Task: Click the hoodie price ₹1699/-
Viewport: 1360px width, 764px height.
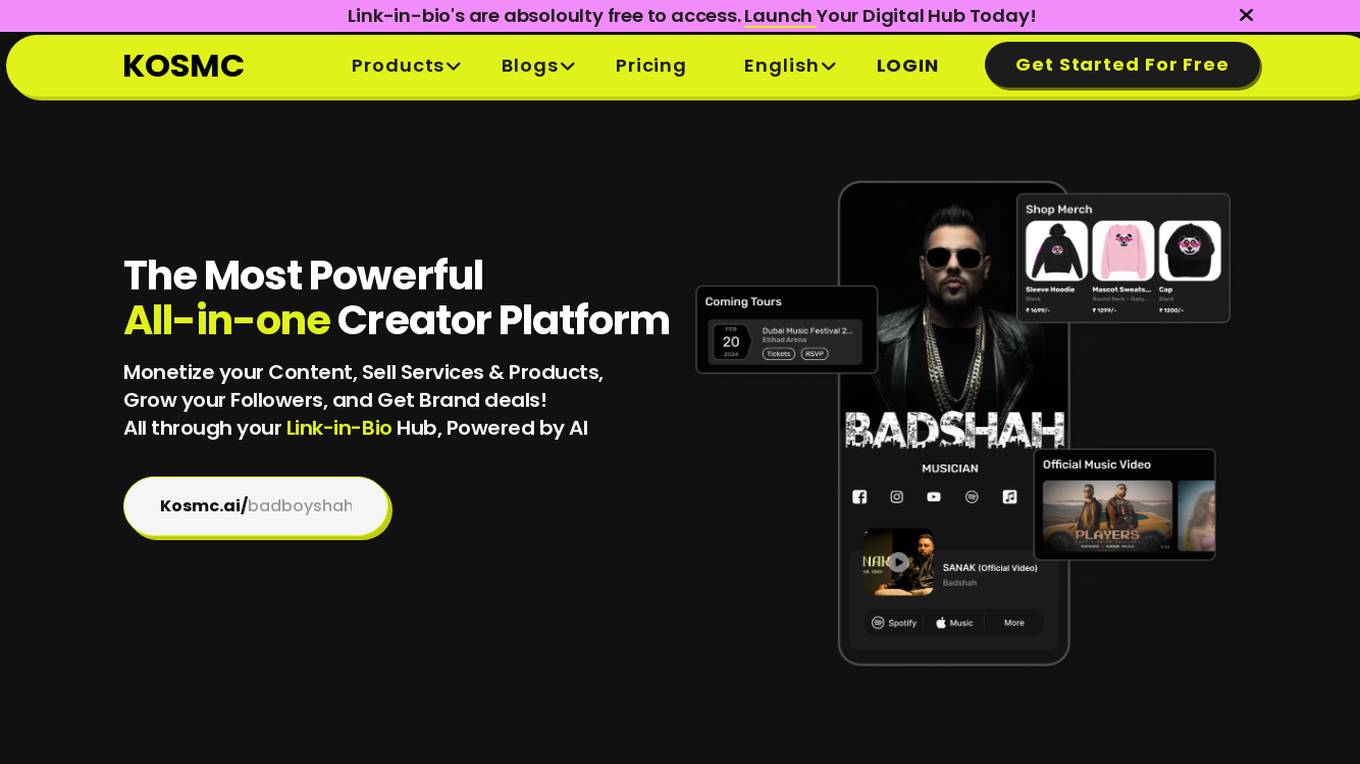Action: coord(1037,310)
